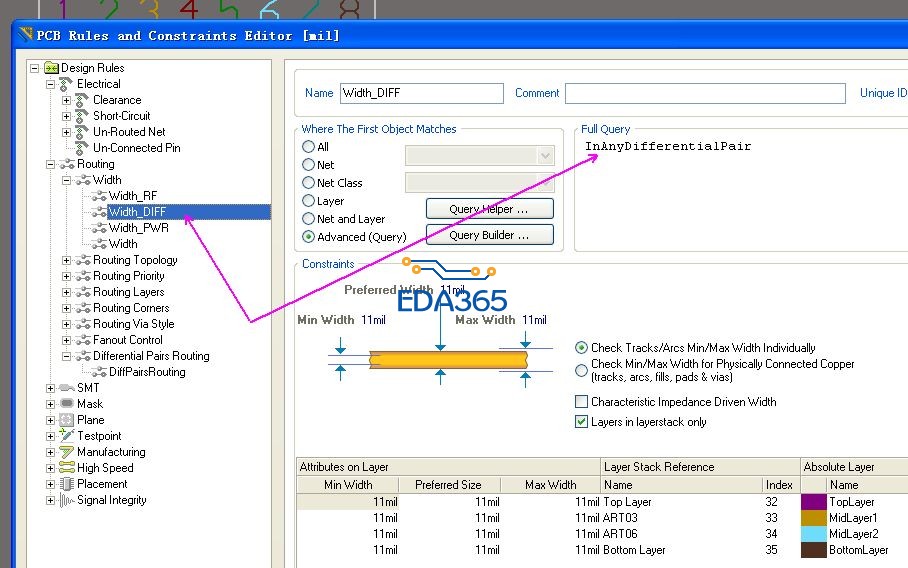The width and height of the screenshot is (908, 568).
Task: Click the Routing Priority icon
Action: coord(83,276)
